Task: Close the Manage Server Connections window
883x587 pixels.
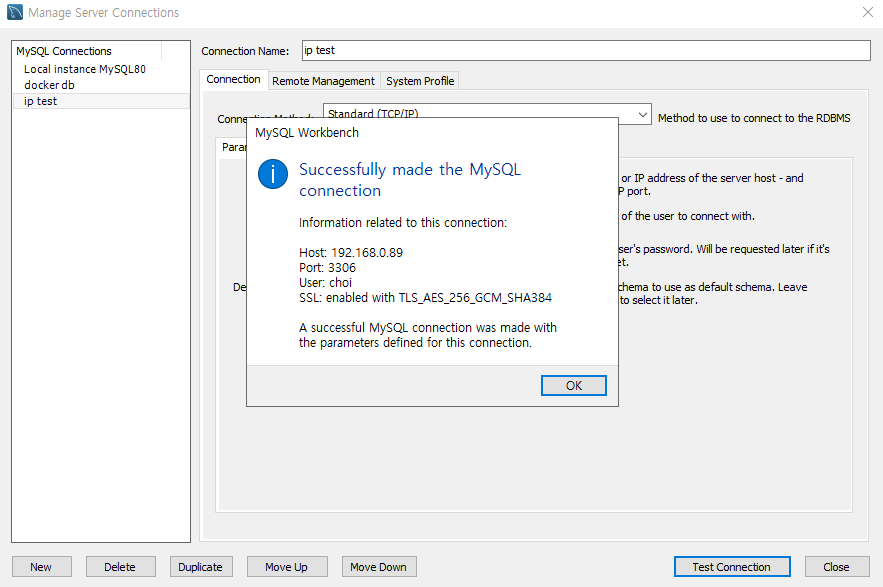Action: pos(868,12)
